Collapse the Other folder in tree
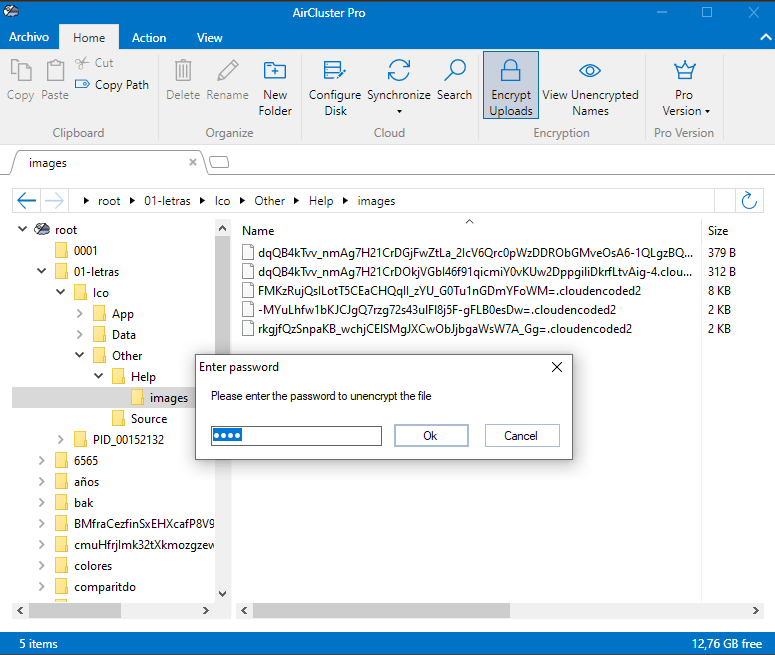This screenshot has width=775, height=655. point(80,356)
